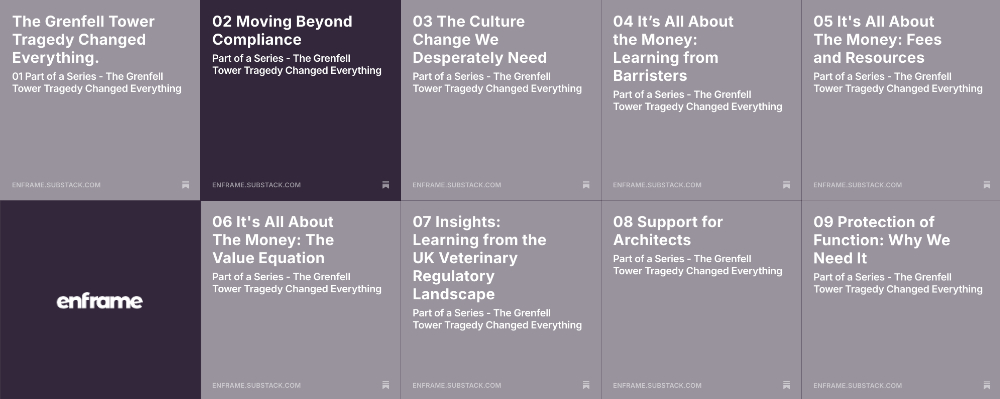This screenshot has width=1000, height=399.
Task: Click bookmark icon on Learning from Barristers card
Action: [786, 185]
